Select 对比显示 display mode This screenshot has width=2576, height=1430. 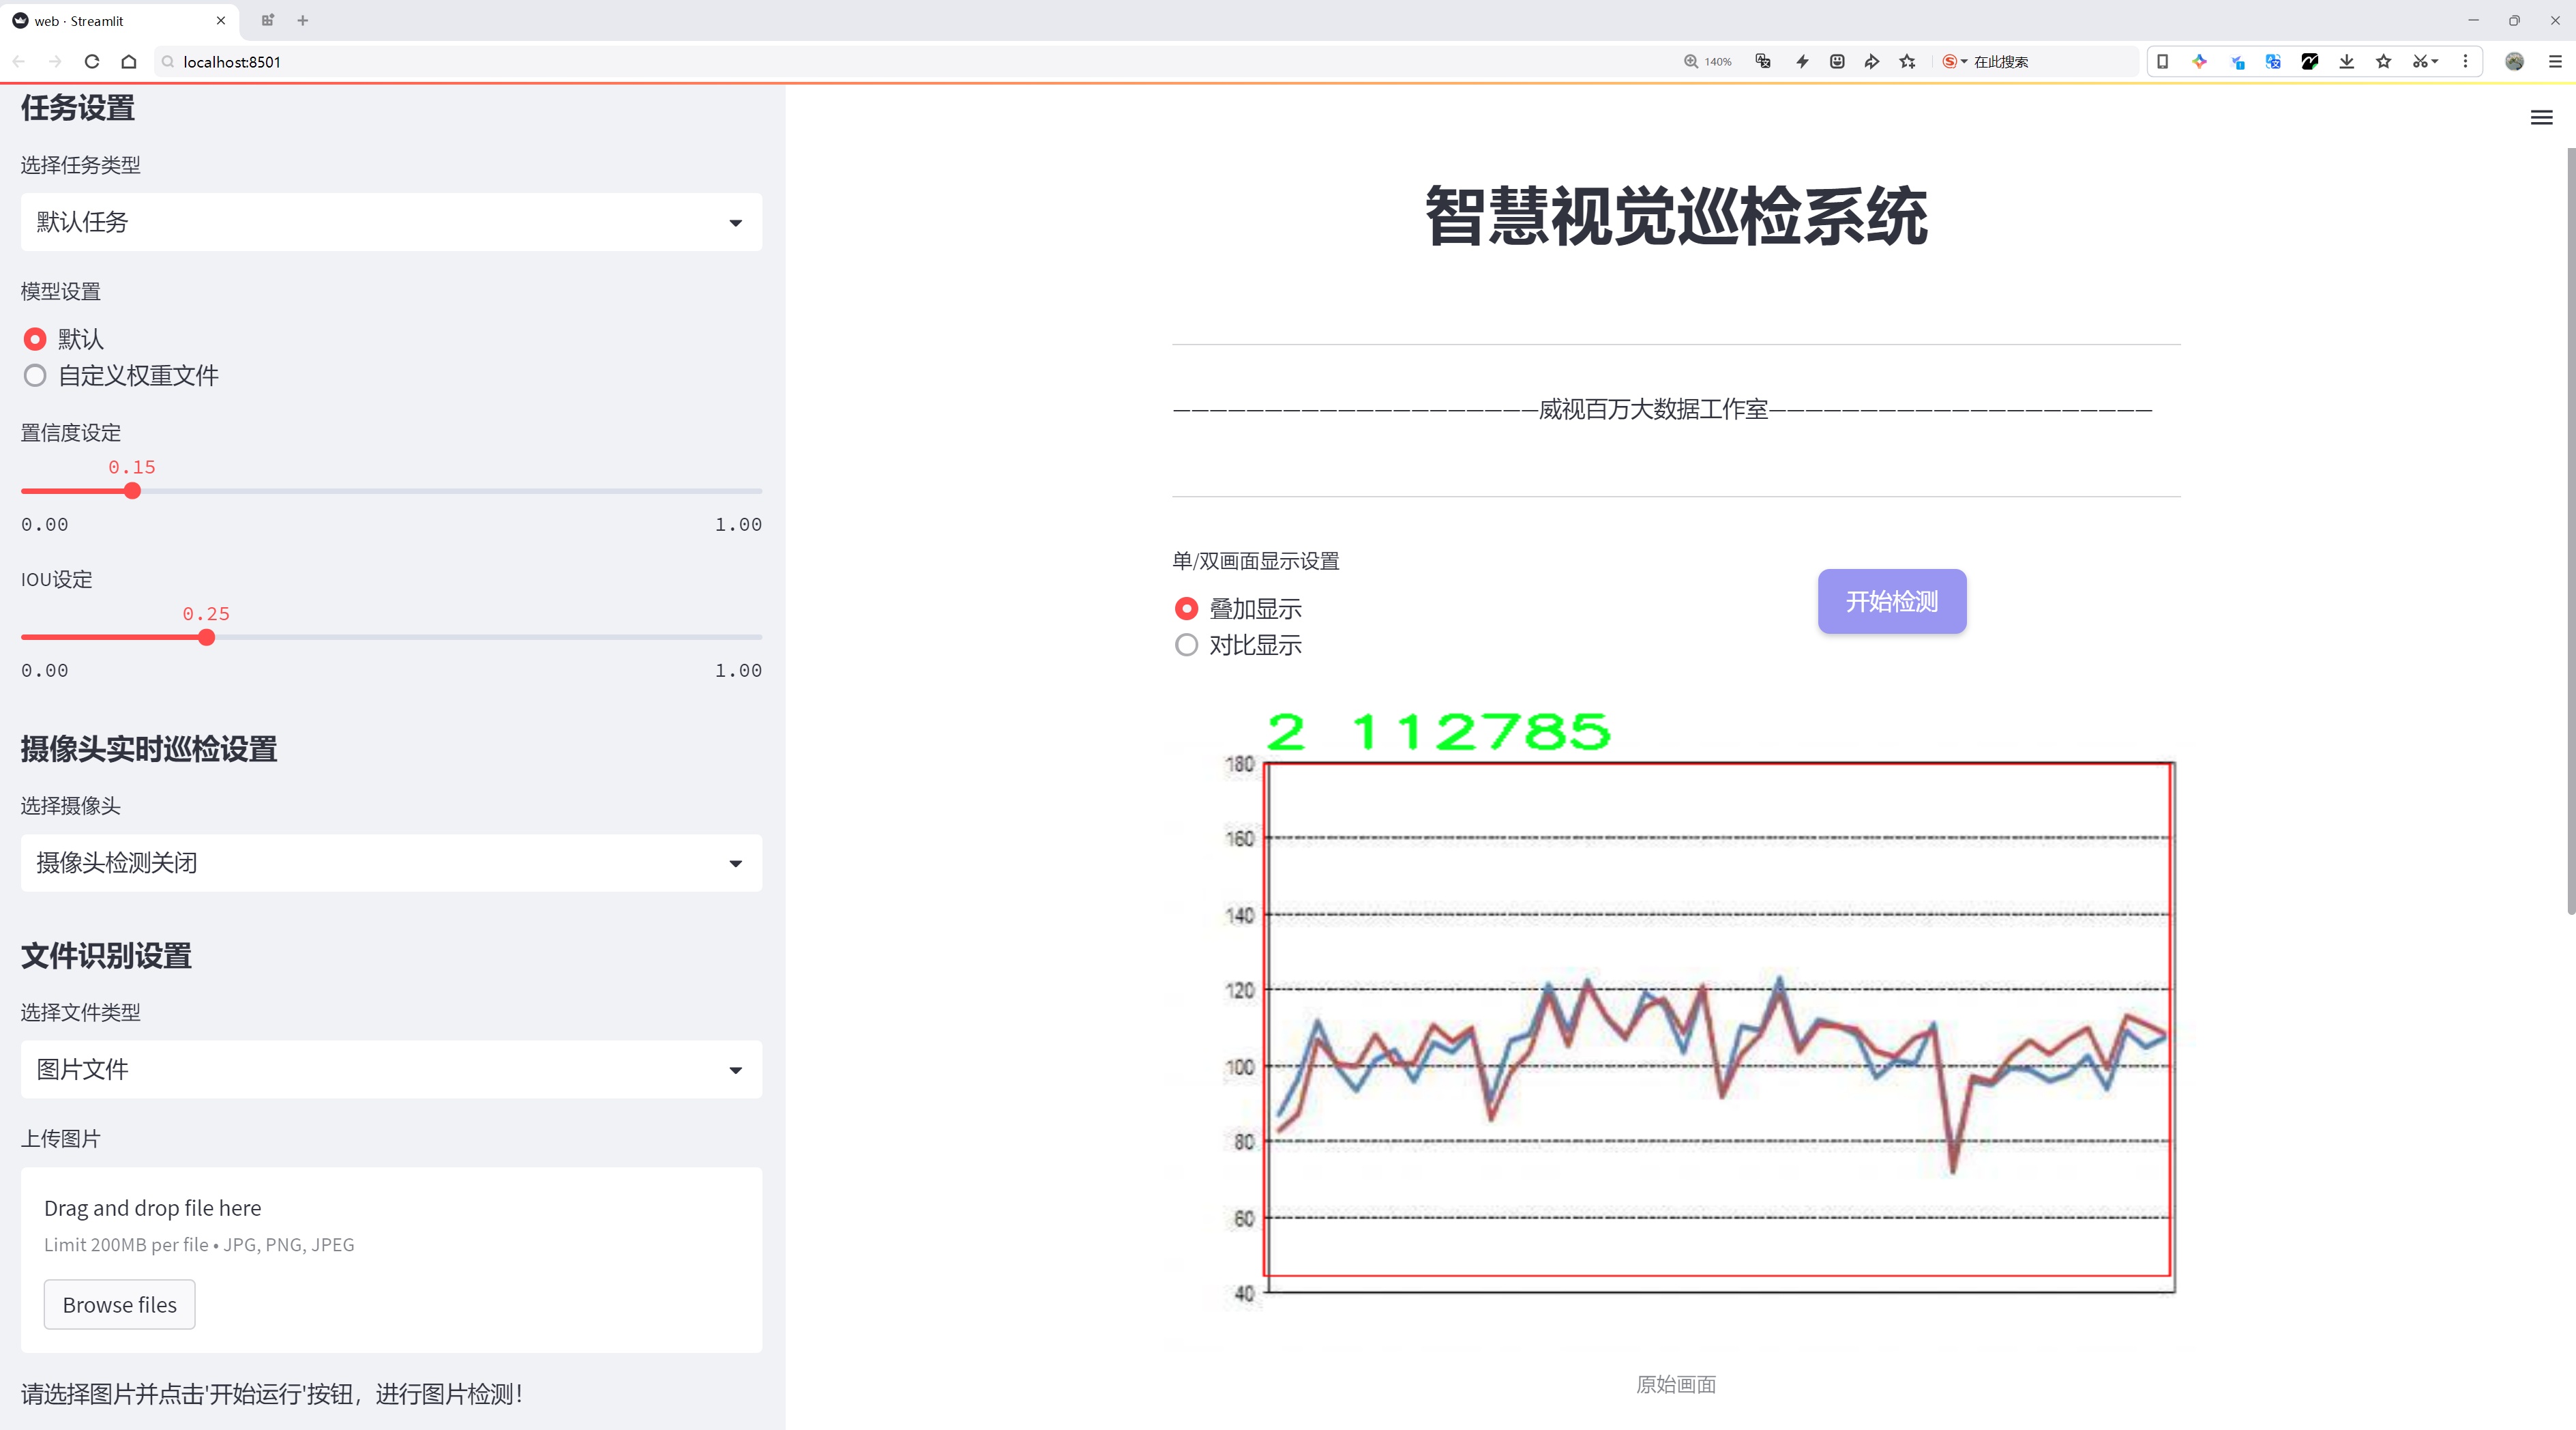click(x=1187, y=645)
